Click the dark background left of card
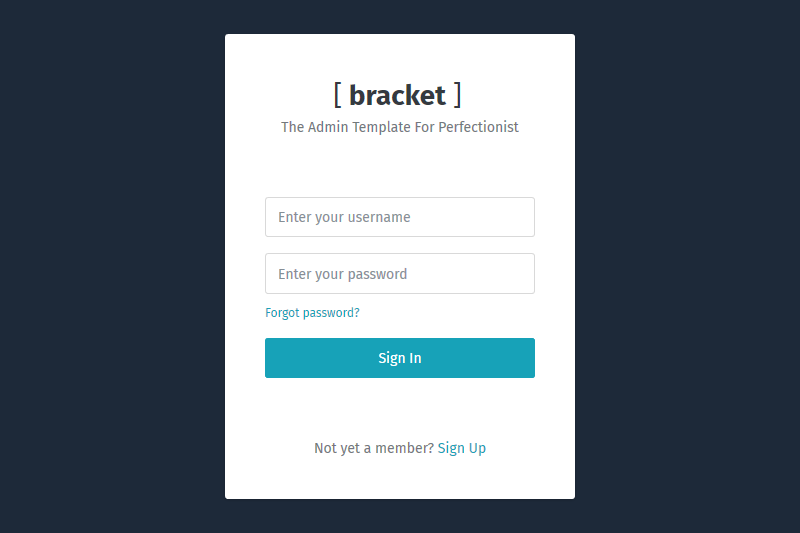Viewport: 800px width, 533px height. [110, 266]
